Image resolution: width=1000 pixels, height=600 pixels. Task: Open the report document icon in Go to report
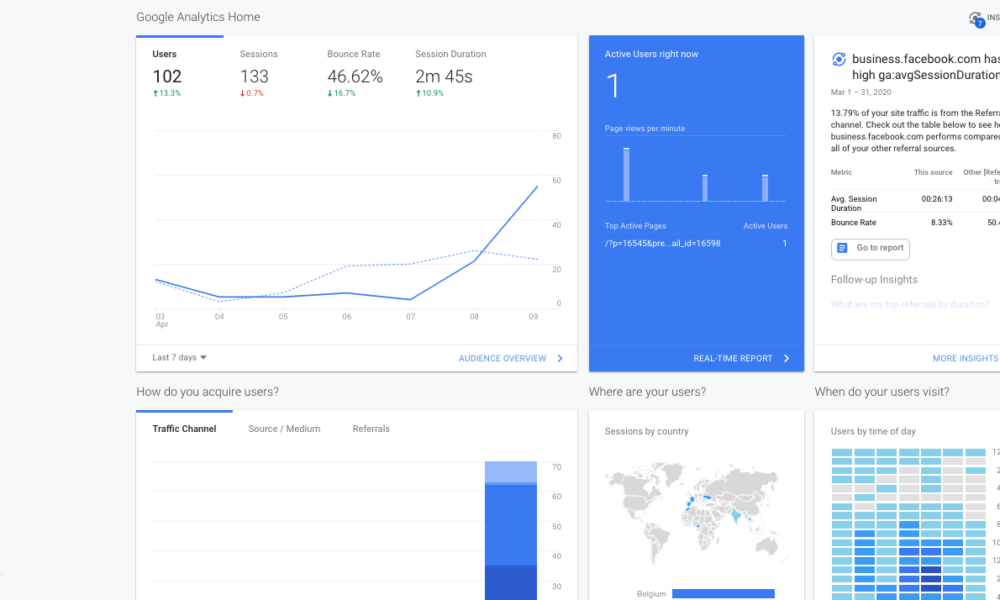coord(841,249)
